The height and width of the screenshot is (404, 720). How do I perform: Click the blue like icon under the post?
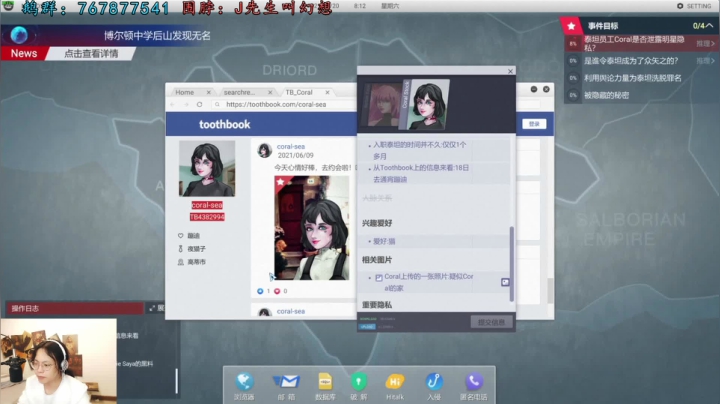(260, 291)
